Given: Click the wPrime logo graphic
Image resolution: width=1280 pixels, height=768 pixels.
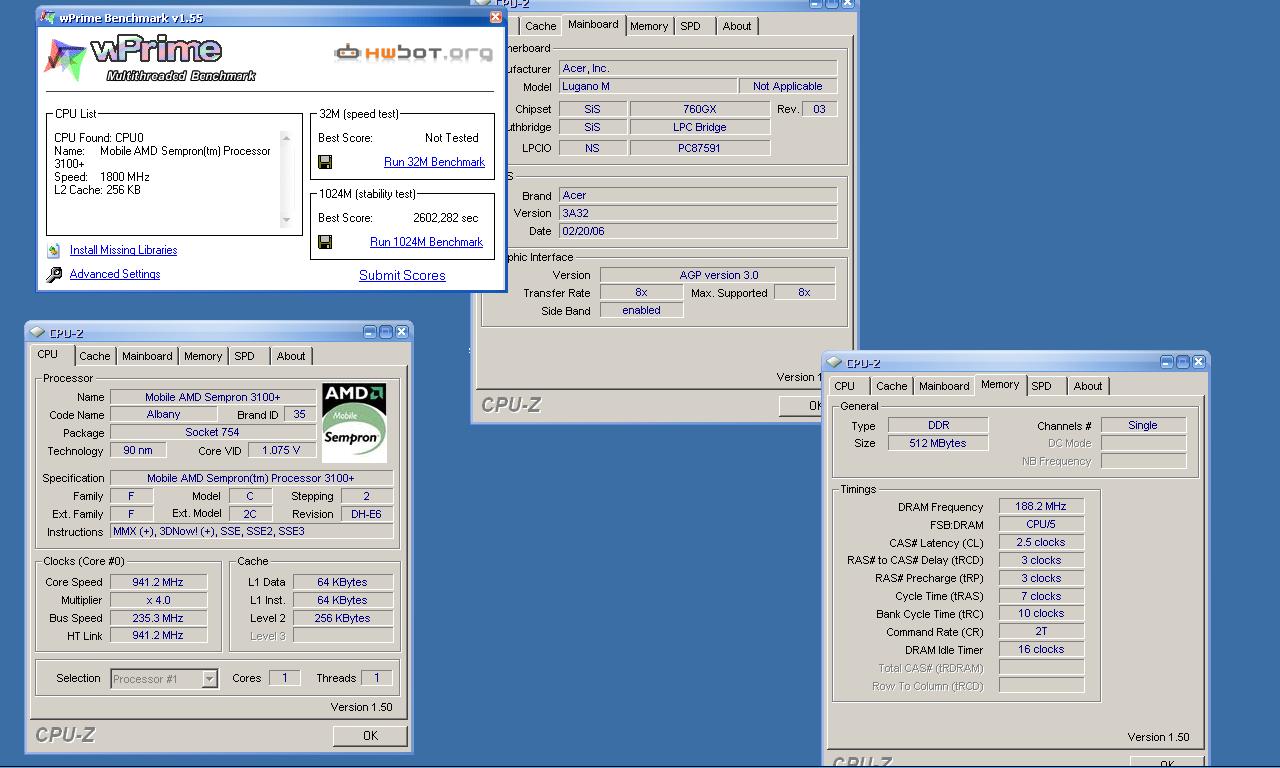Looking at the screenshot, I should tap(150, 58).
